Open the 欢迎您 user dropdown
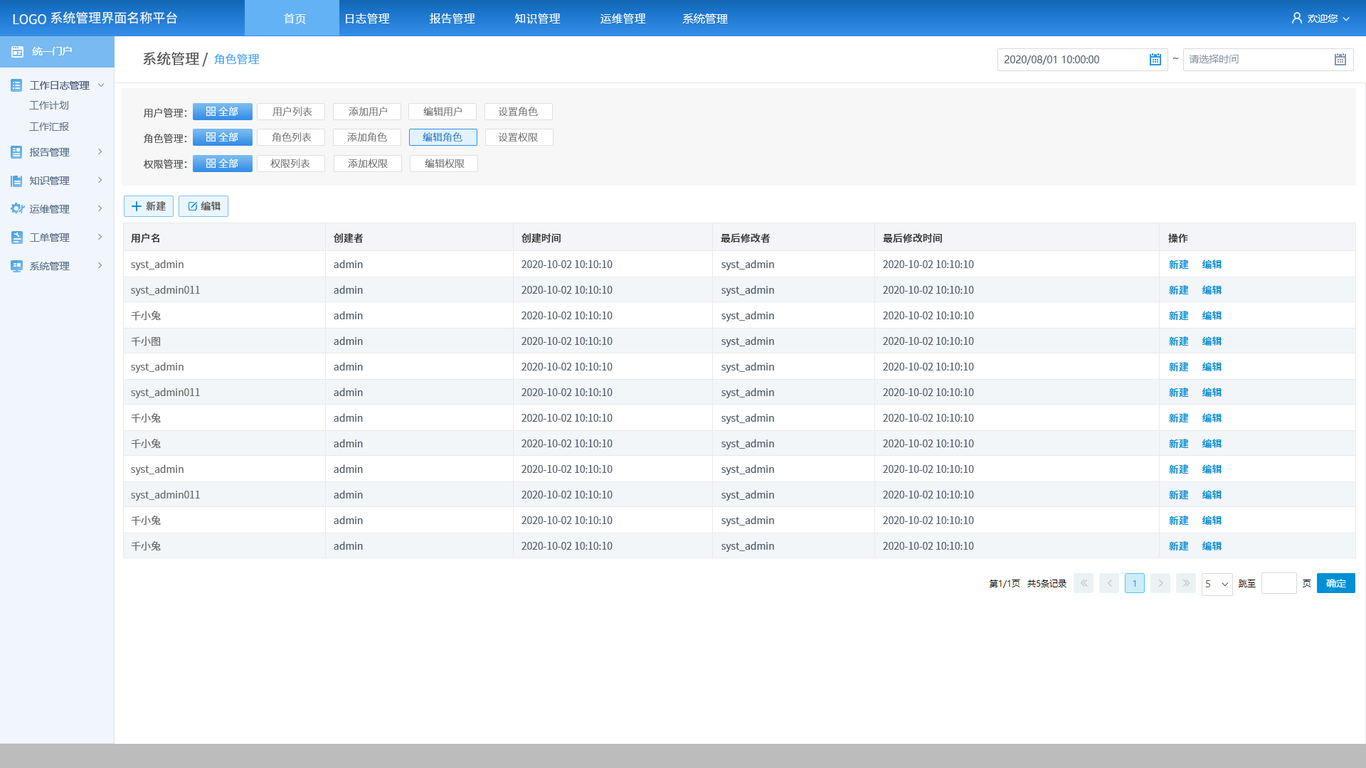Image resolution: width=1366 pixels, height=768 pixels. 1347,18
